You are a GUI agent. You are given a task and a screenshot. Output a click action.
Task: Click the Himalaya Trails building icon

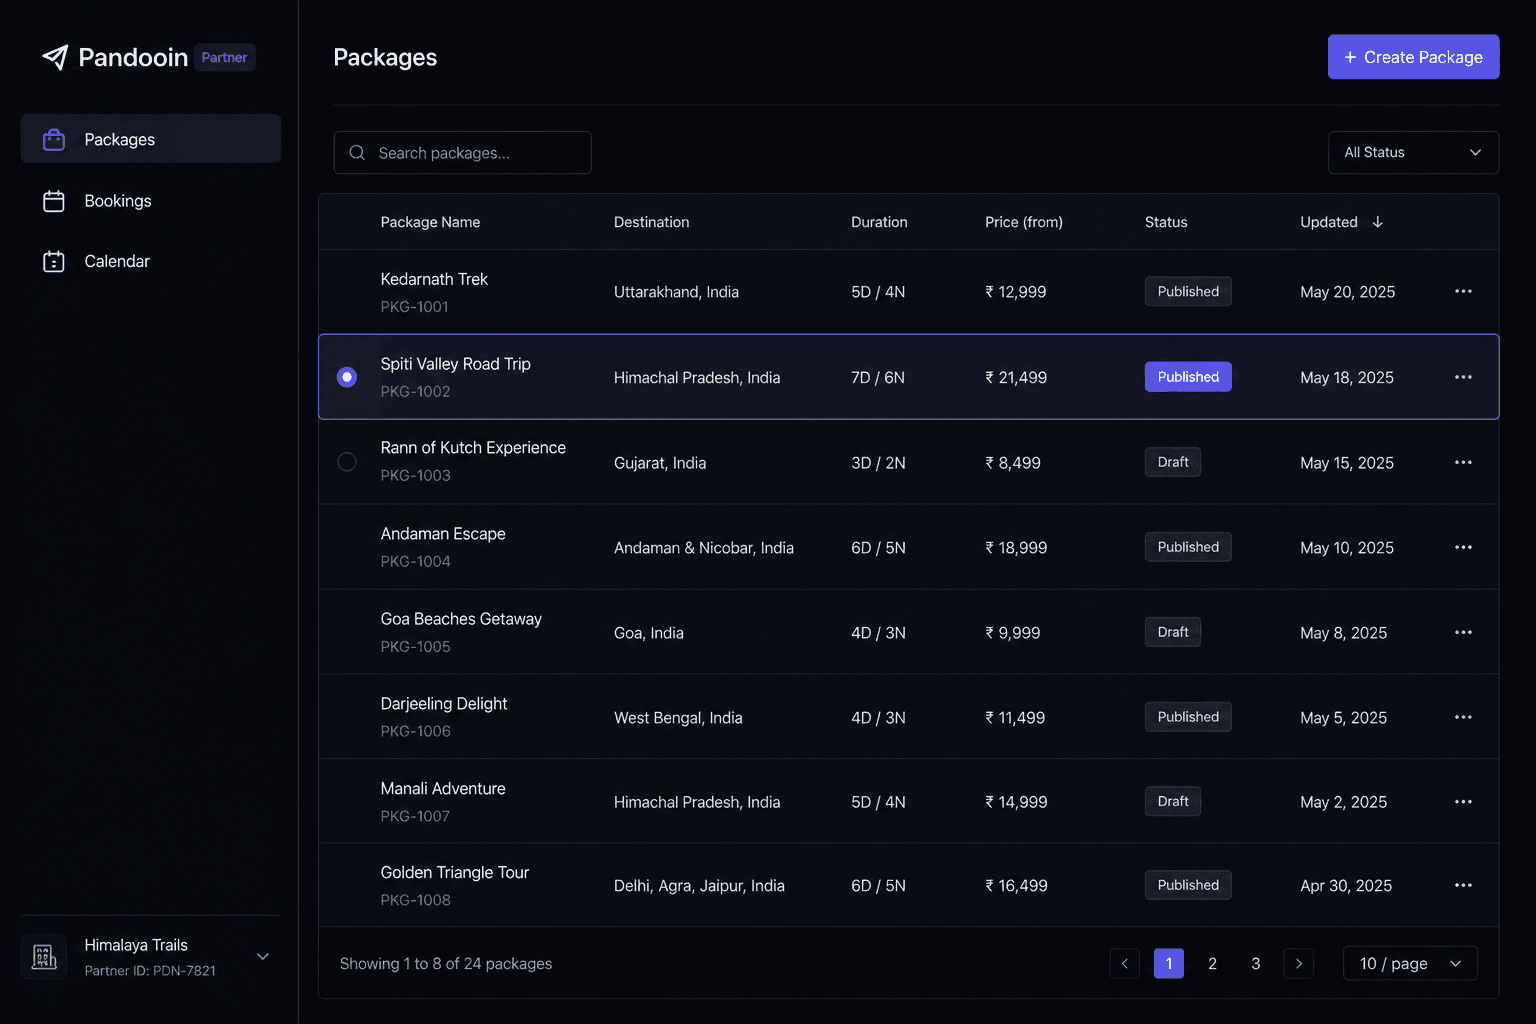pos(44,957)
